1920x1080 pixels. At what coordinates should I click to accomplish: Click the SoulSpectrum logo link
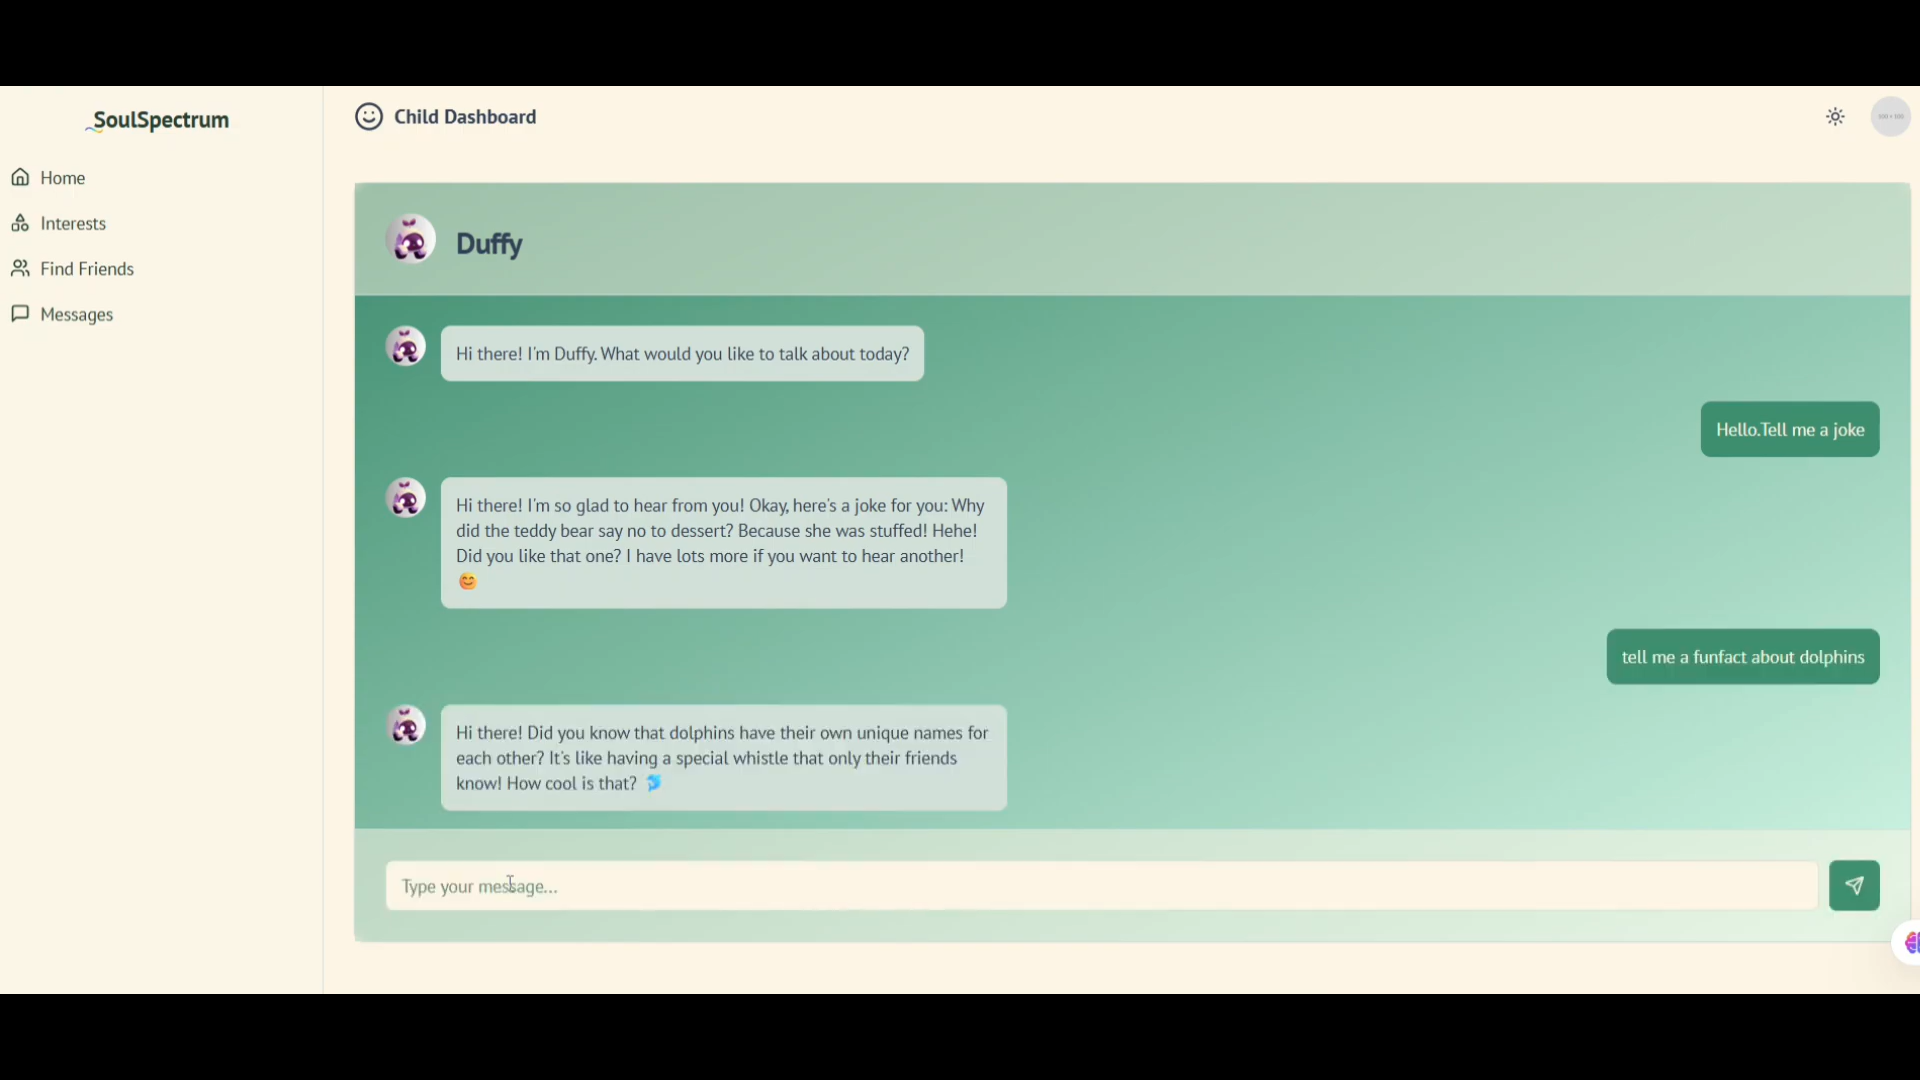click(x=160, y=120)
